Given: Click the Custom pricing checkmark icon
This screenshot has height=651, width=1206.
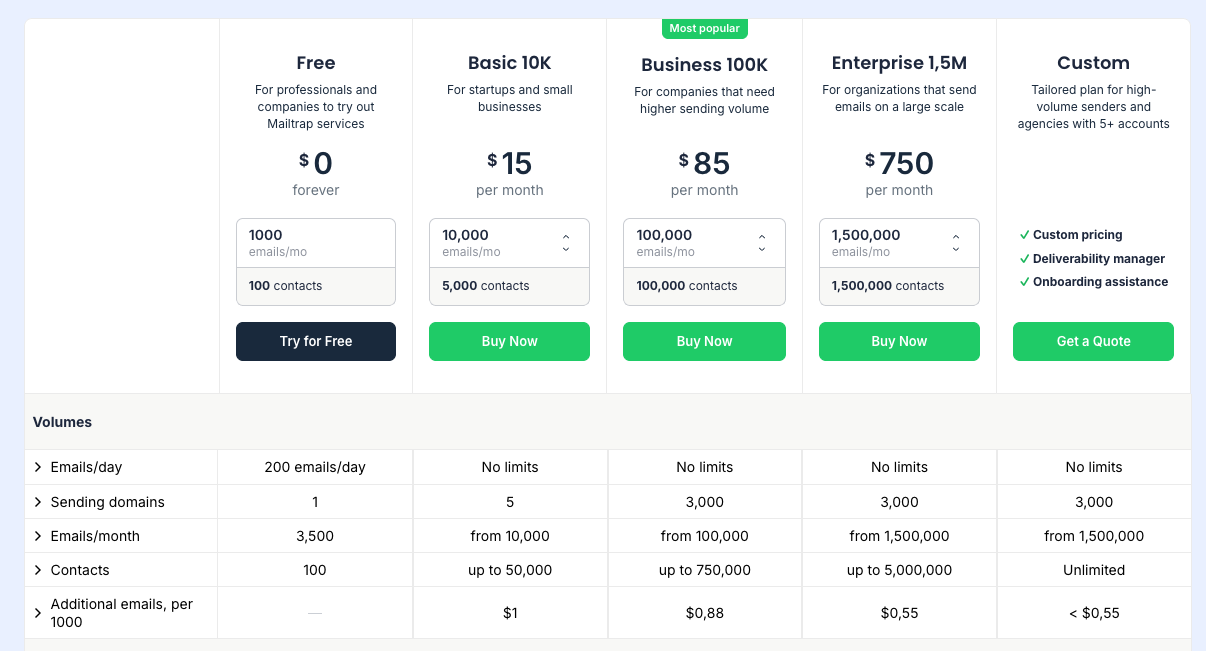Looking at the screenshot, I should pos(1024,235).
